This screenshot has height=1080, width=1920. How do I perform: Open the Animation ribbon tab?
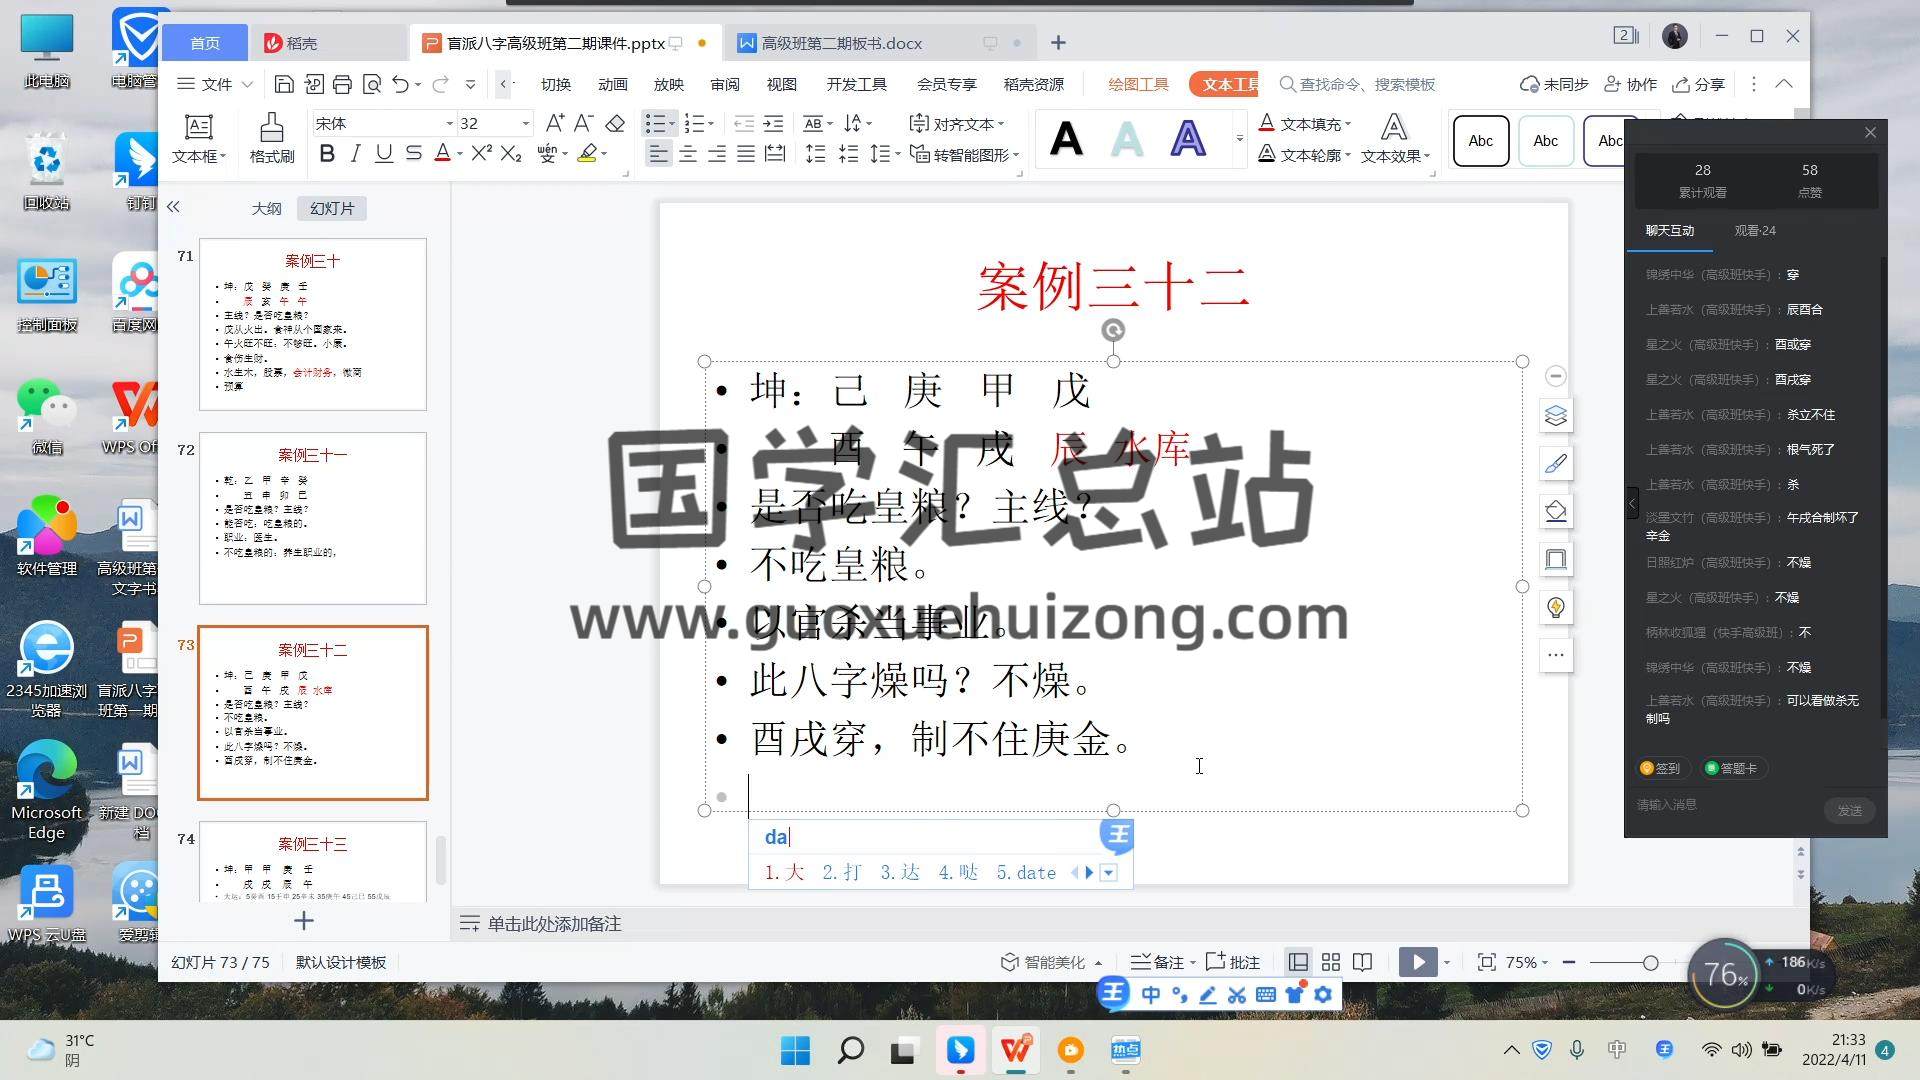[612, 84]
